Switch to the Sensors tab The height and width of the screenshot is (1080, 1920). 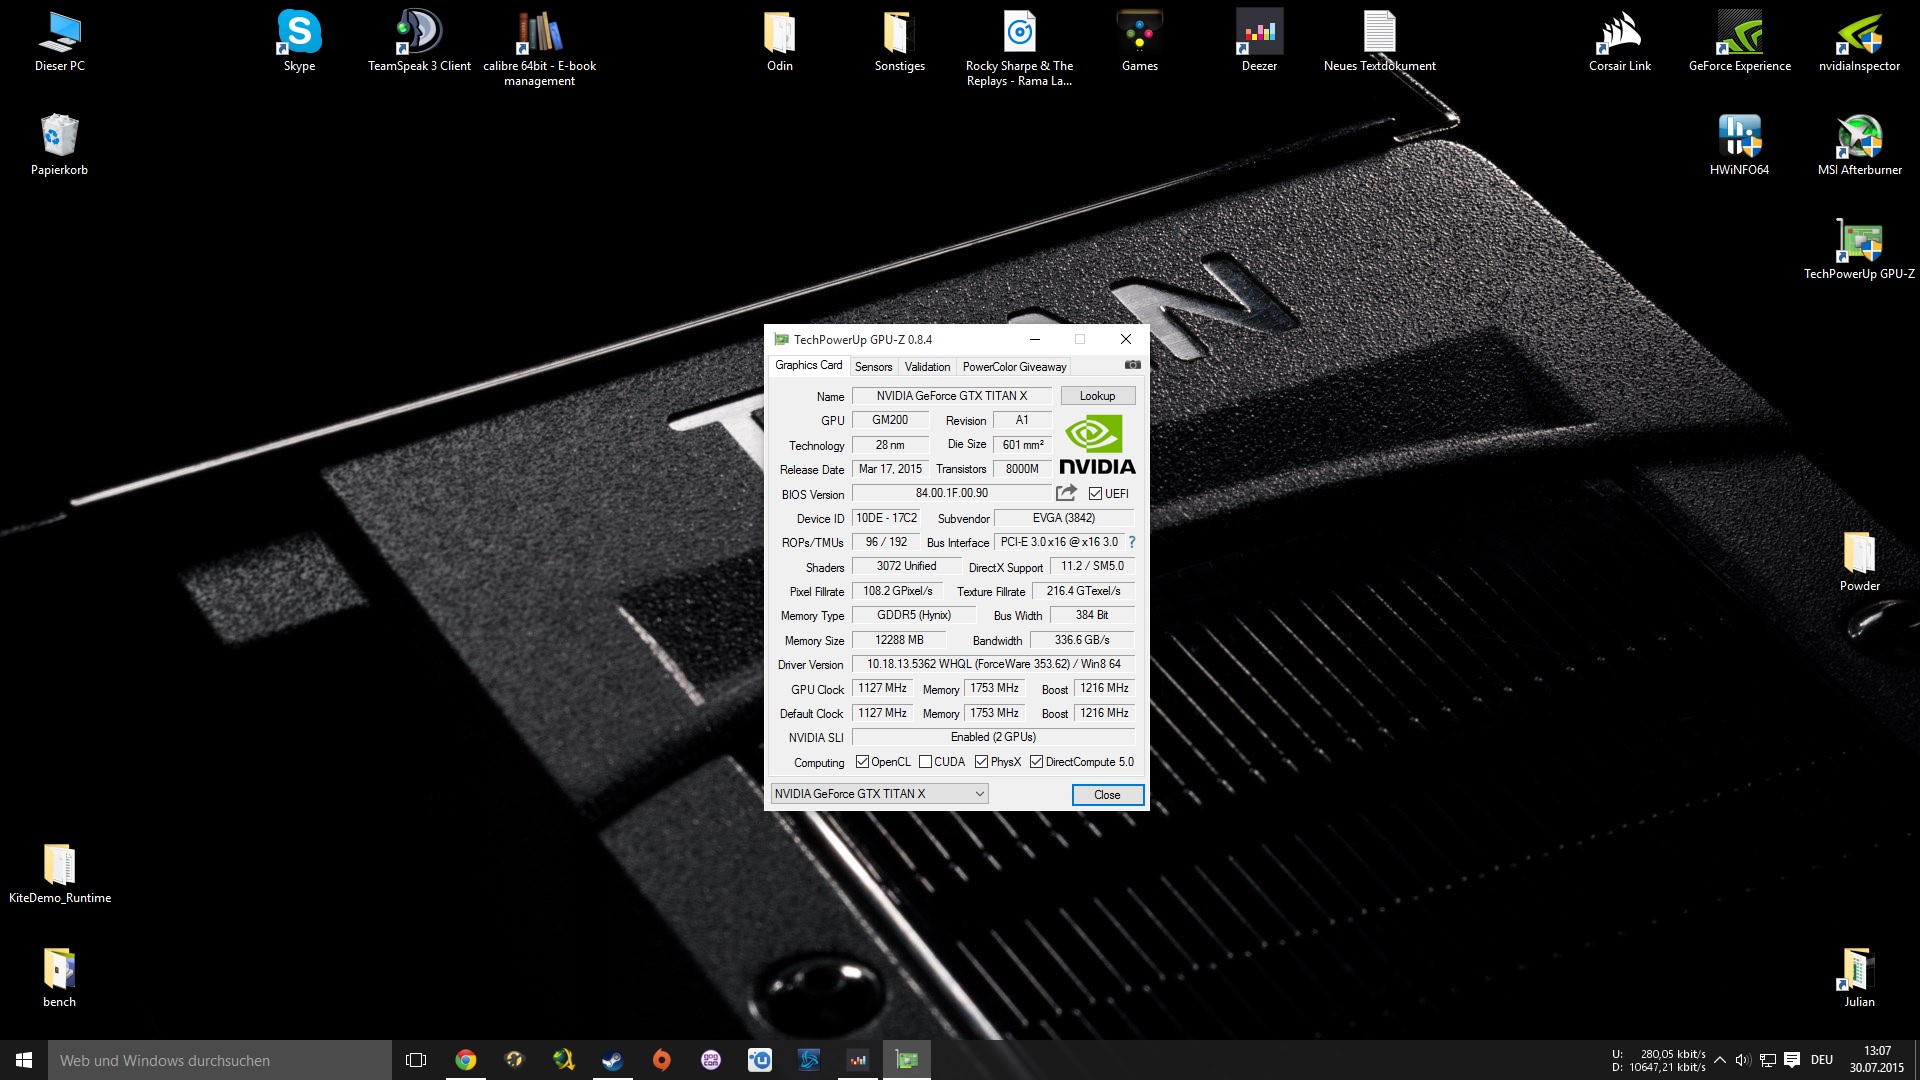pyautogui.click(x=873, y=367)
